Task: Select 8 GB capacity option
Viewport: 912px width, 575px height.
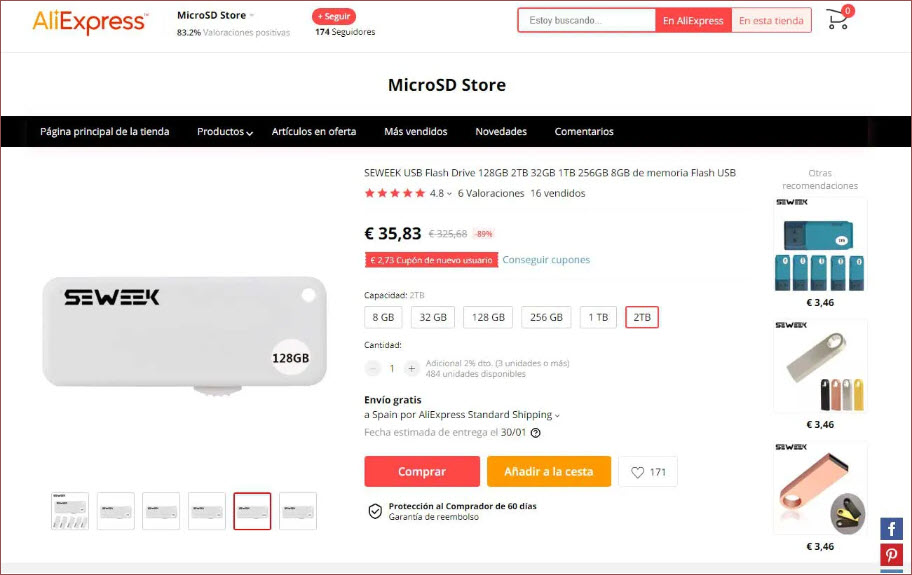Action: (383, 317)
